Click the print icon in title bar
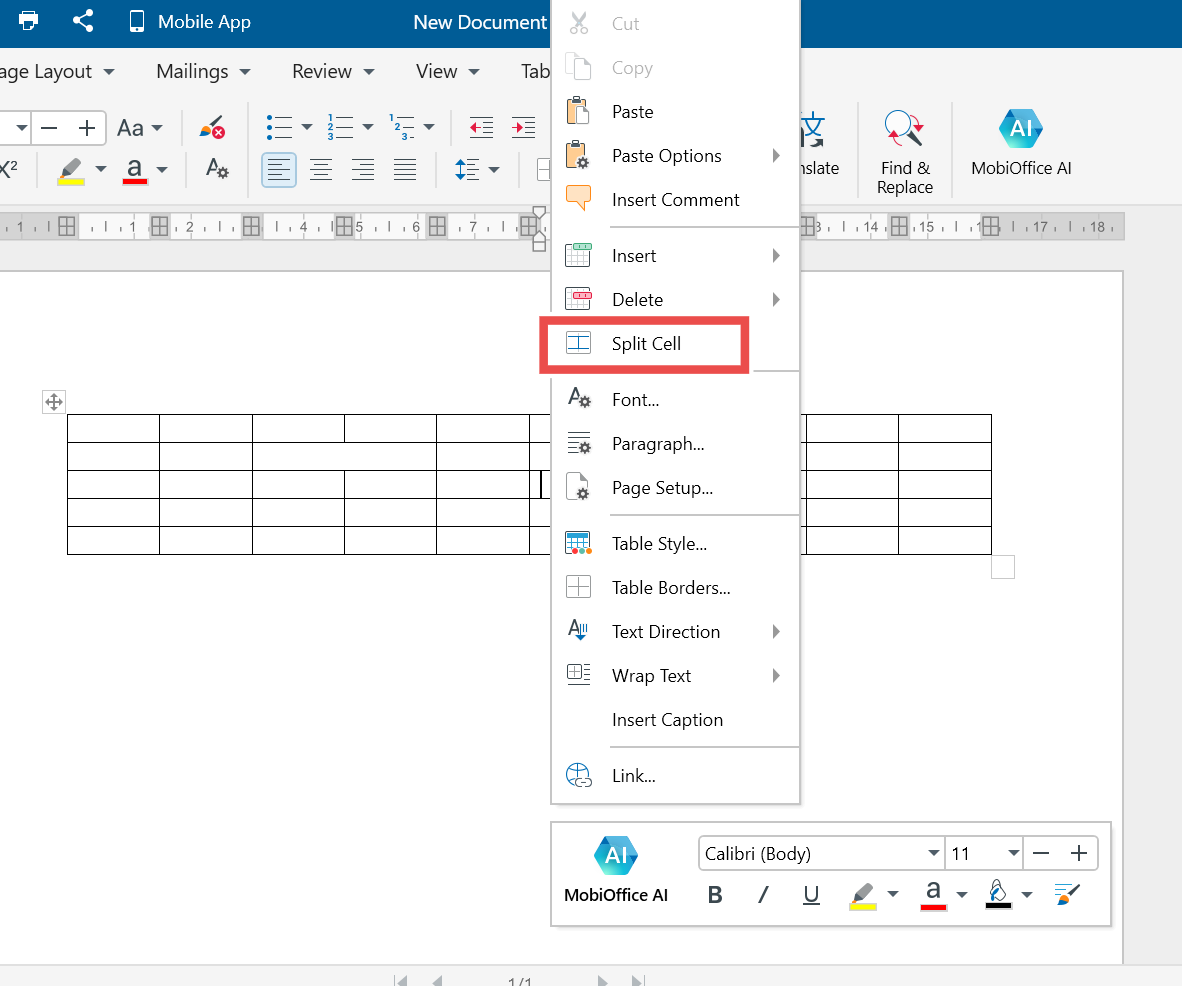Image resolution: width=1182 pixels, height=986 pixels. point(29,21)
